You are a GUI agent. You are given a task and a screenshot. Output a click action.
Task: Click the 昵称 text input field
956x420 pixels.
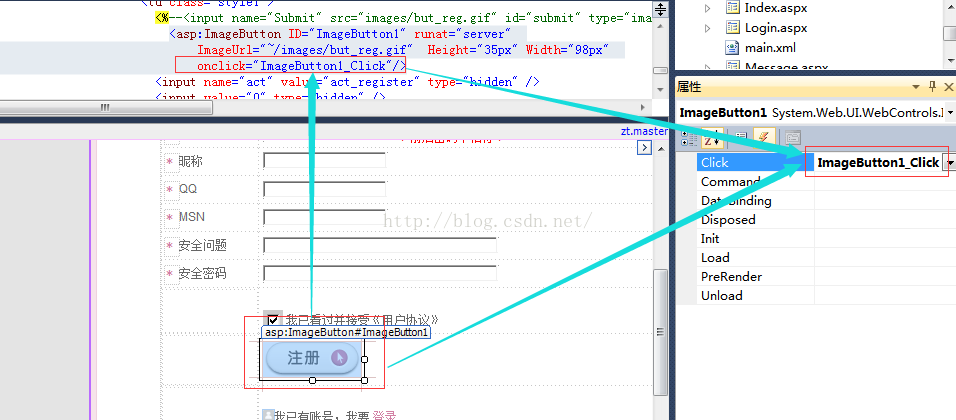[324, 161]
